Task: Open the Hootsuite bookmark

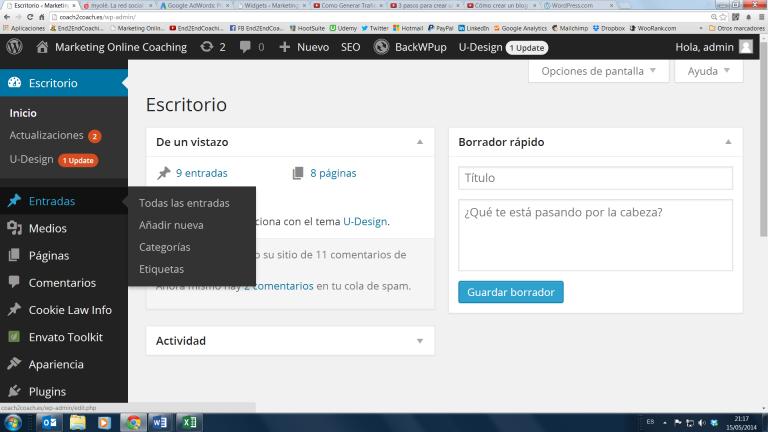Action: pyautogui.click(x=307, y=28)
